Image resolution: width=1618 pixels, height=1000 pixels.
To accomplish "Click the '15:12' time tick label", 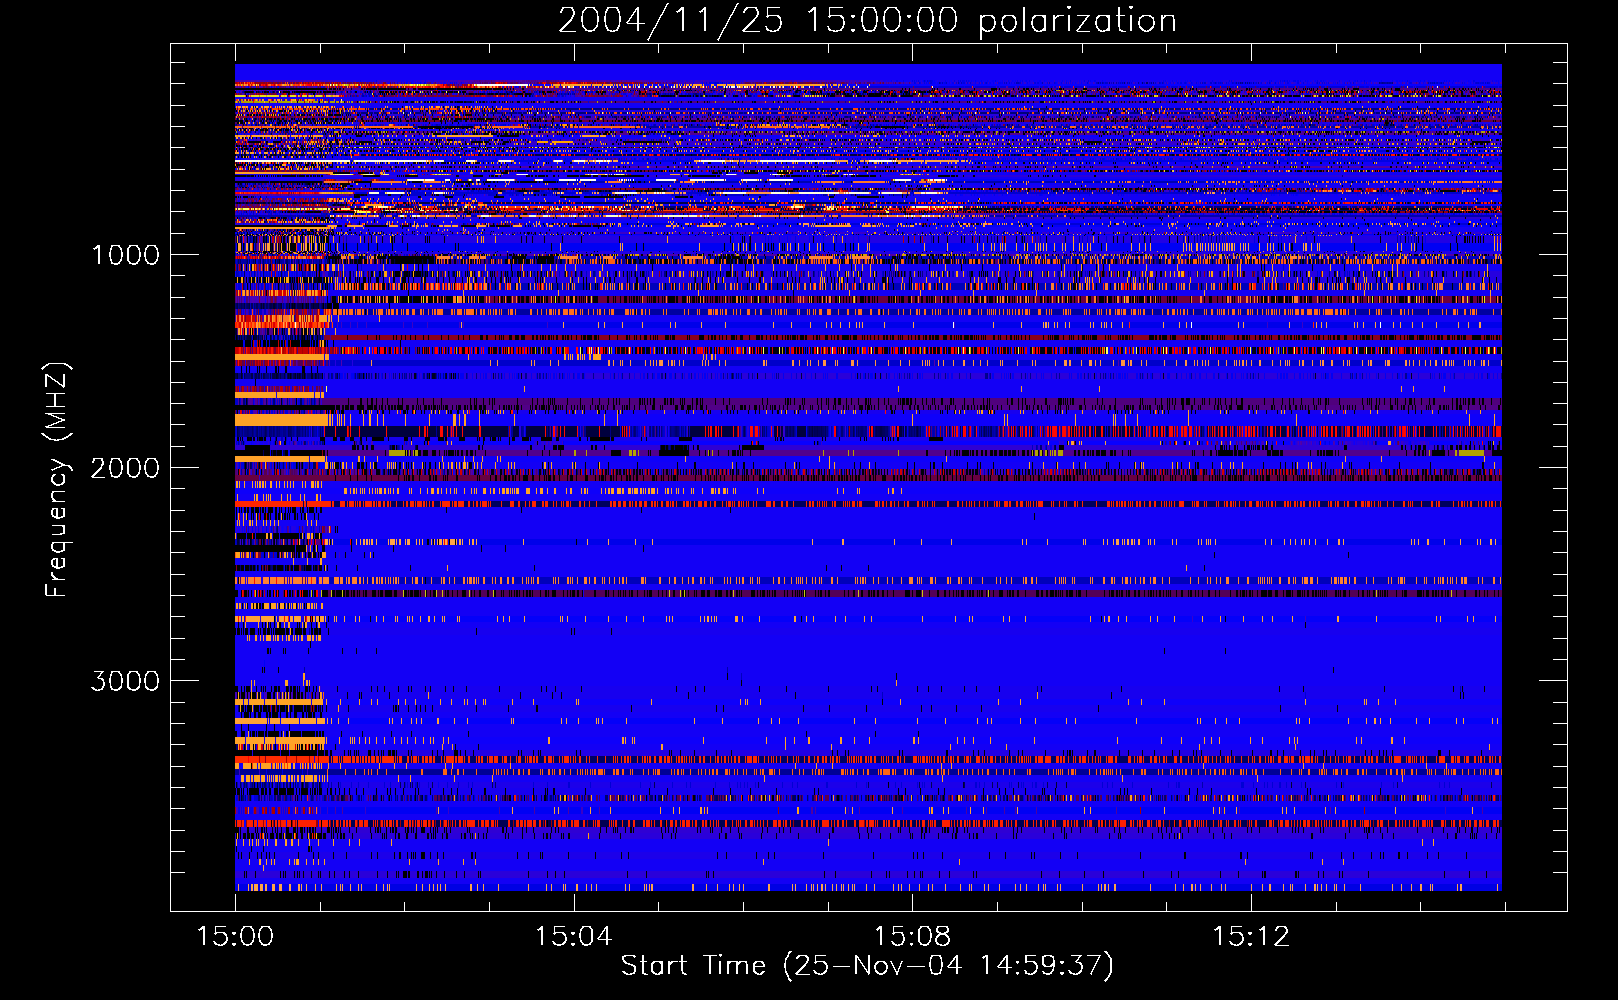I will tap(1251, 937).
